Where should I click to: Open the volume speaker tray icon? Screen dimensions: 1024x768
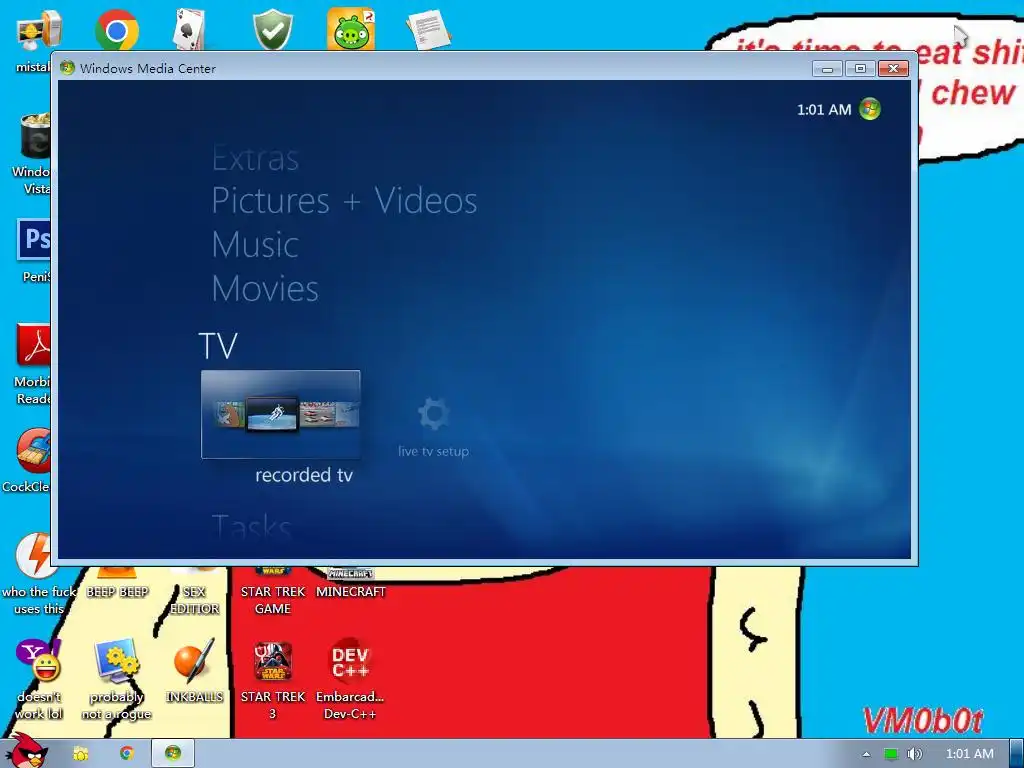click(x=915, y=754)
